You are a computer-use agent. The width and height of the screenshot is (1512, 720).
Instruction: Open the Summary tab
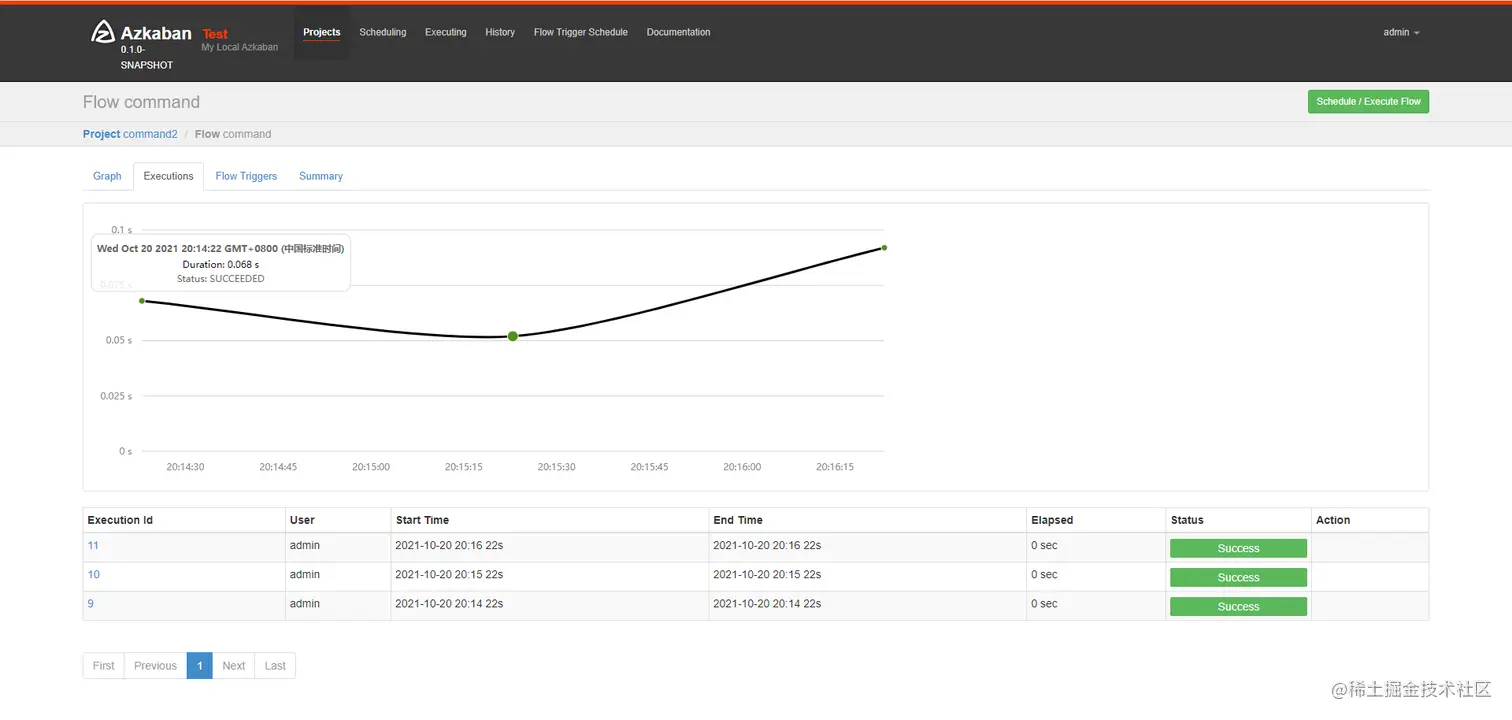[x=321, y=176]
